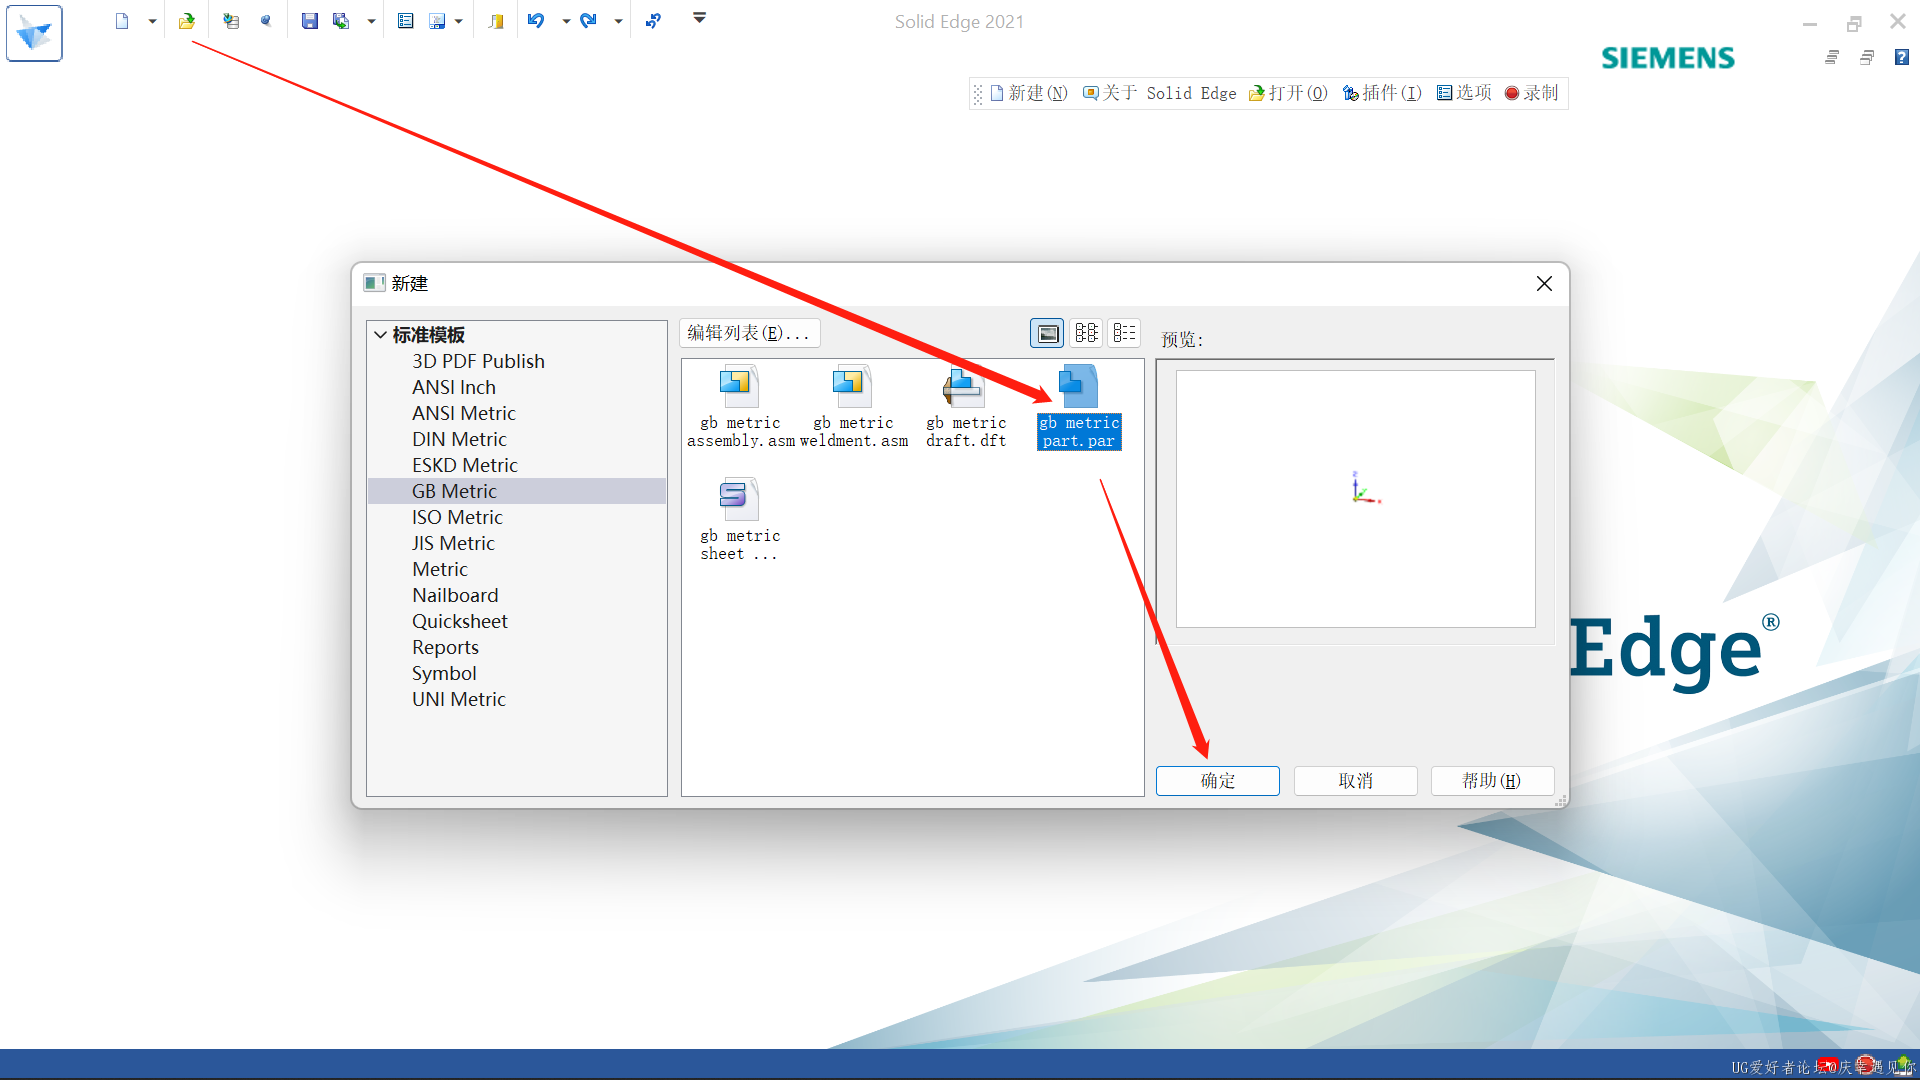1920x1080 pixels.
Task: Click the Open file folder icon
Action: click(x=187, y=21)
